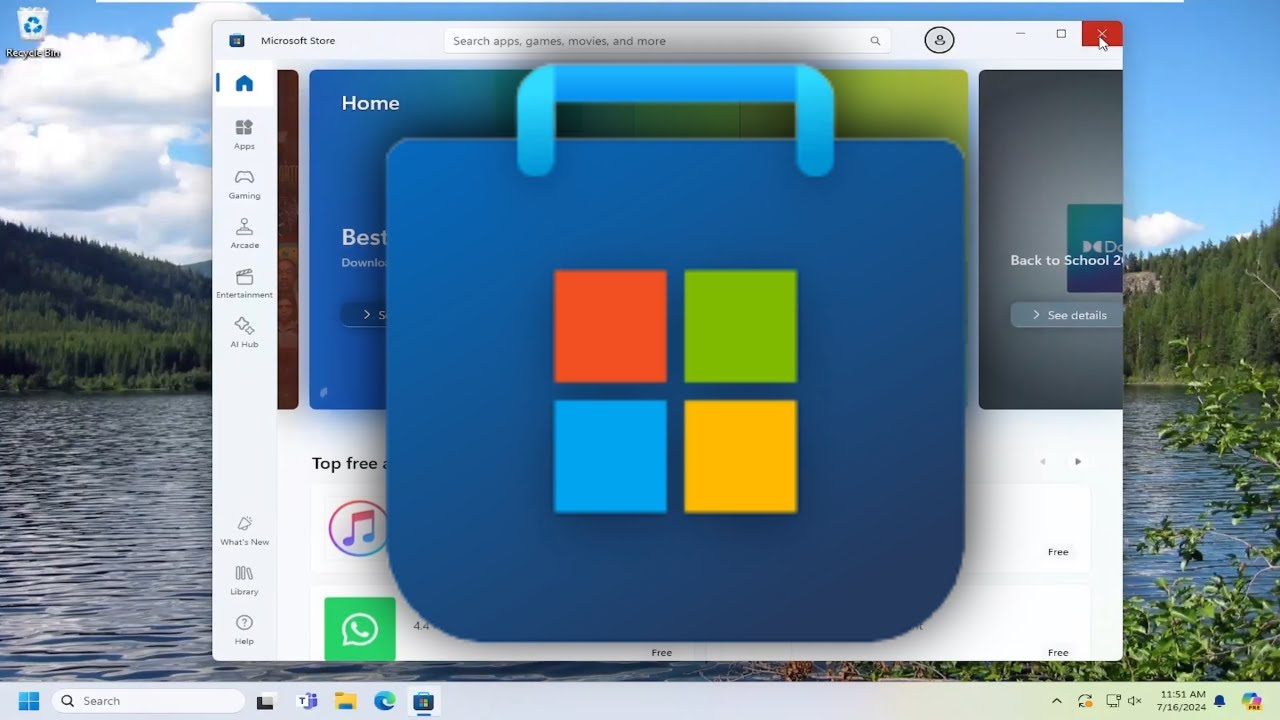Open Recycle Bin on the desktop

pos(33,32)
